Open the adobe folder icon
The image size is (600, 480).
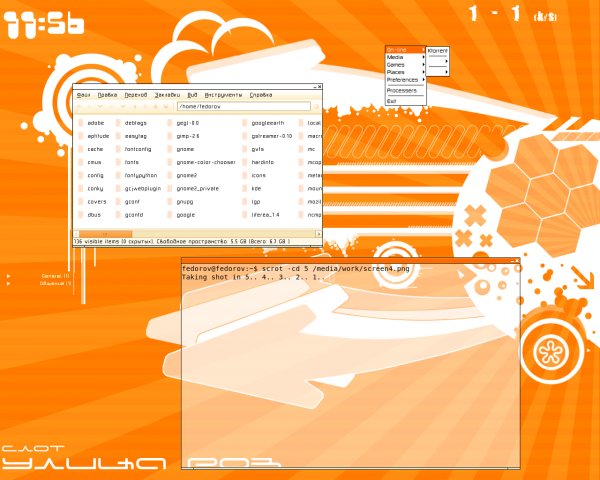pos(79,123)
